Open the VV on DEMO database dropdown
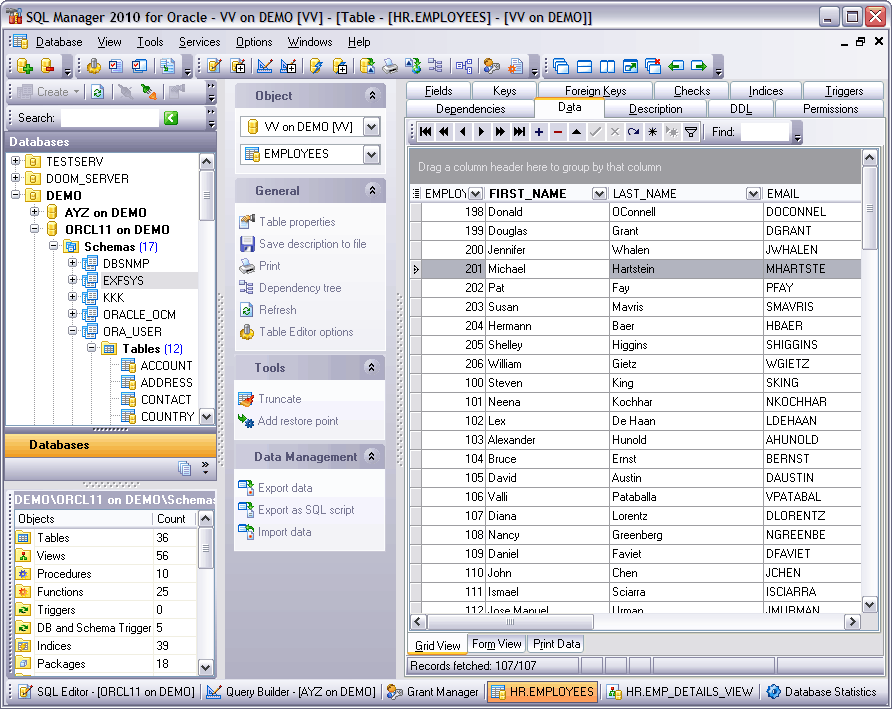The image size is (892, 709). [371, 127]
